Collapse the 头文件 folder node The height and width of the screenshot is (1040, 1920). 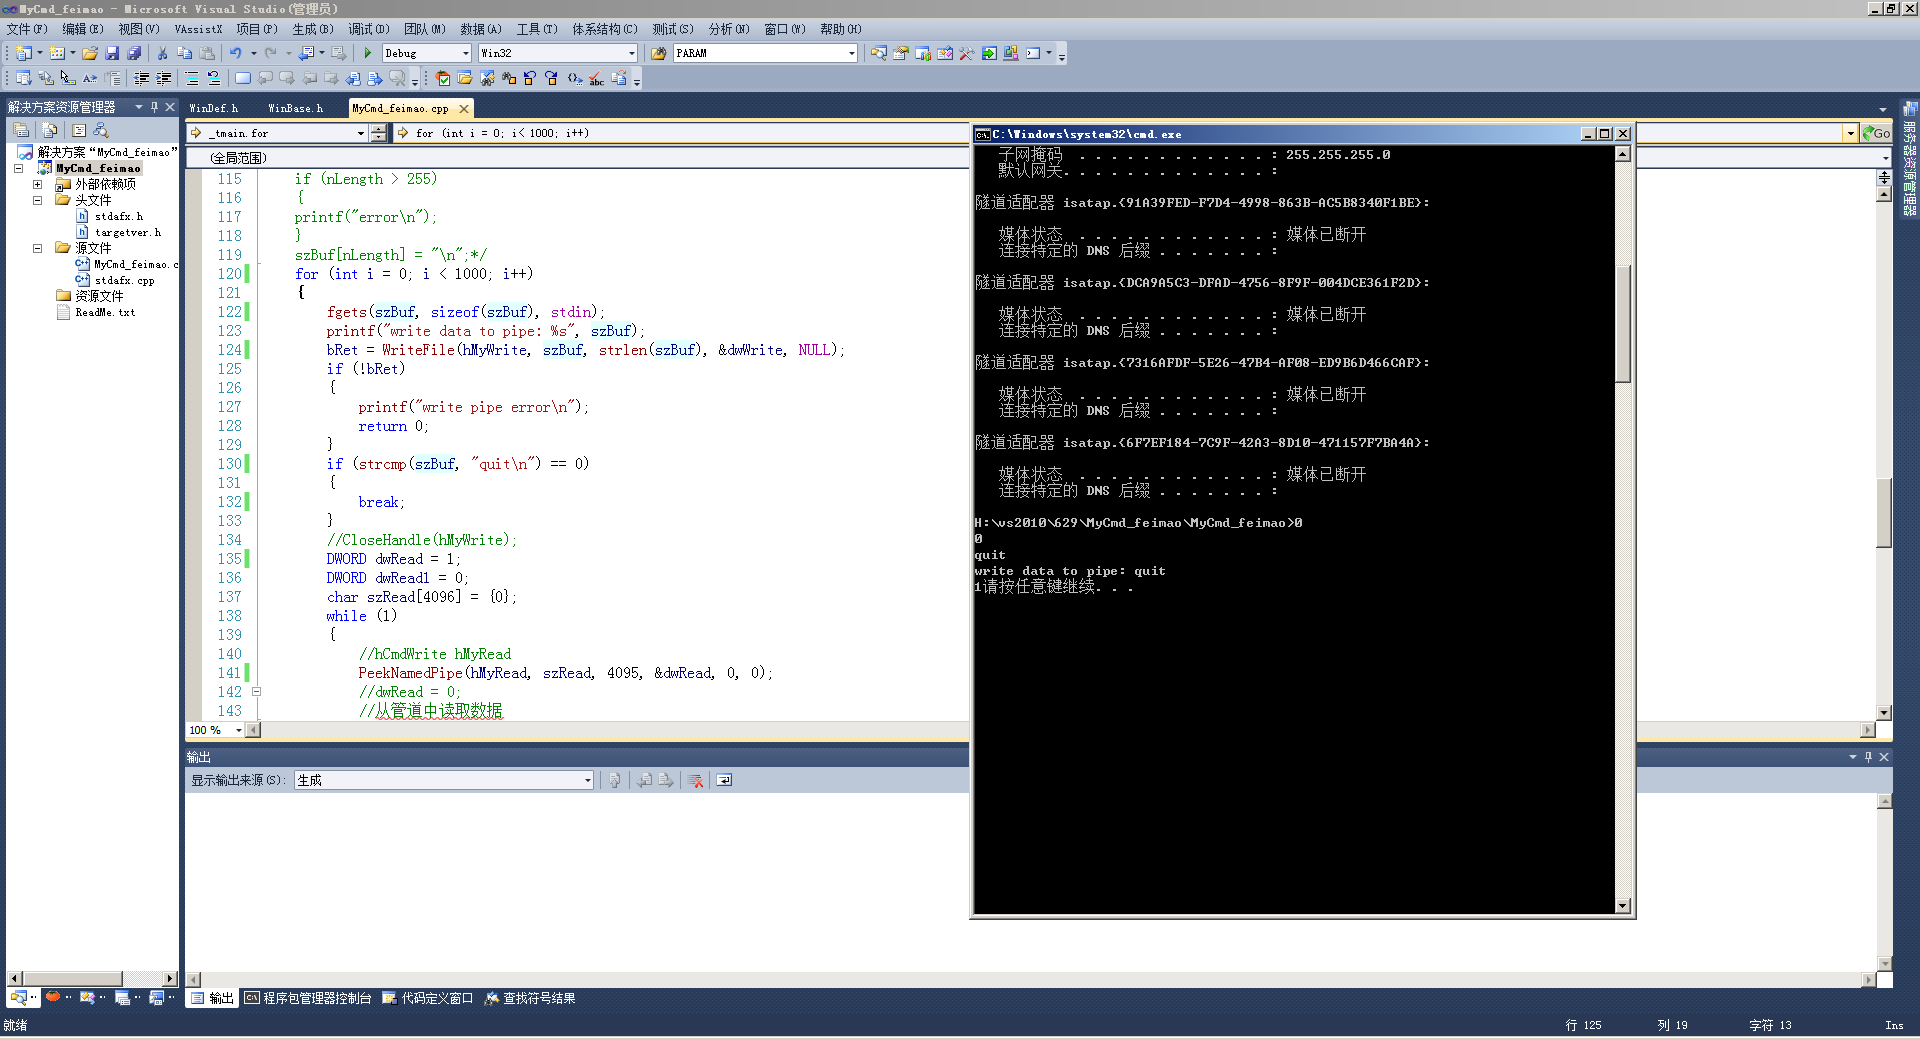[37, 200]
